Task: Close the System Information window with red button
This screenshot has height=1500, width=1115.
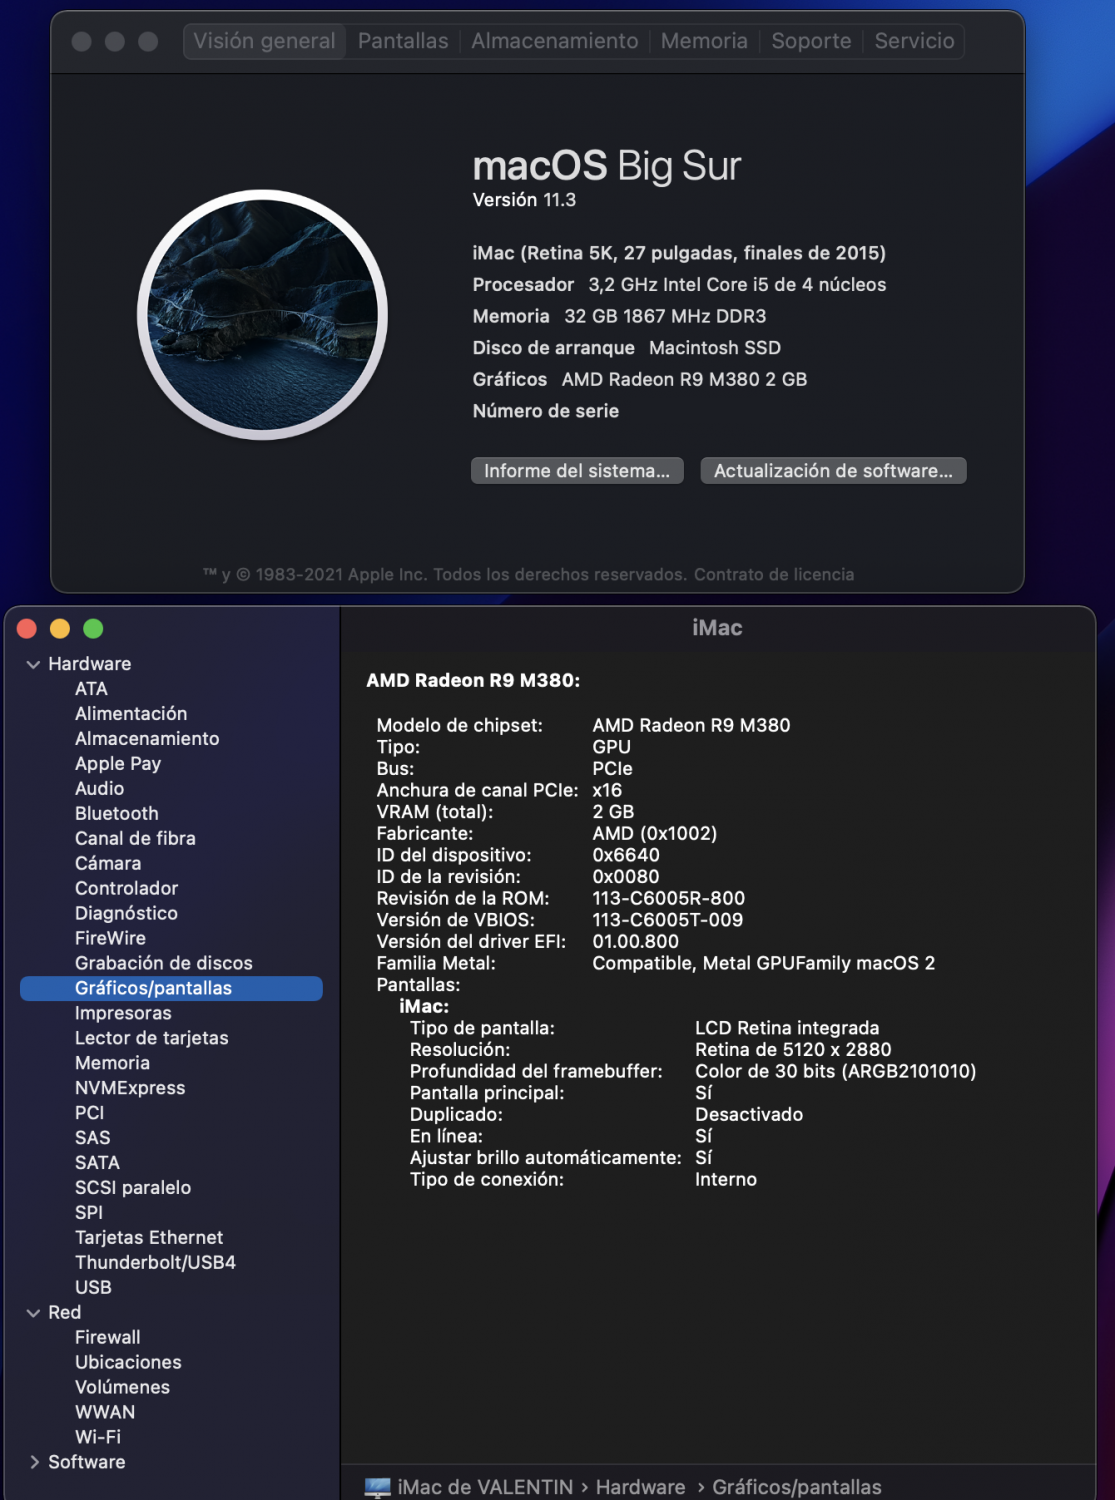Action: pyautogui.click(x=27, y=628)
